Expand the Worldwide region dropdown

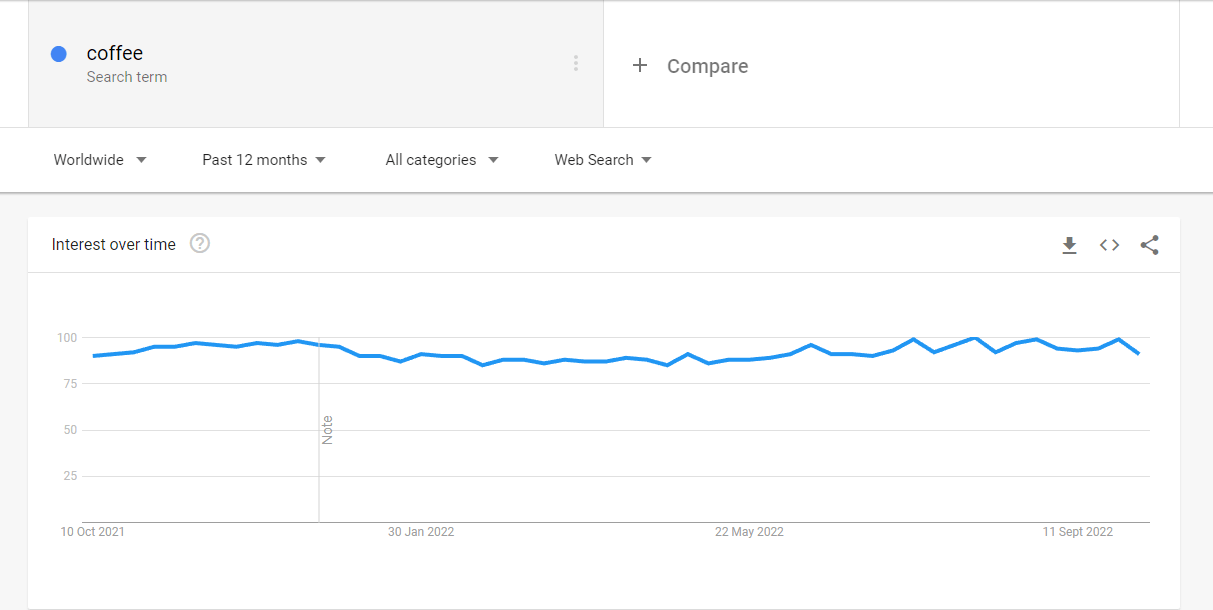100,160
